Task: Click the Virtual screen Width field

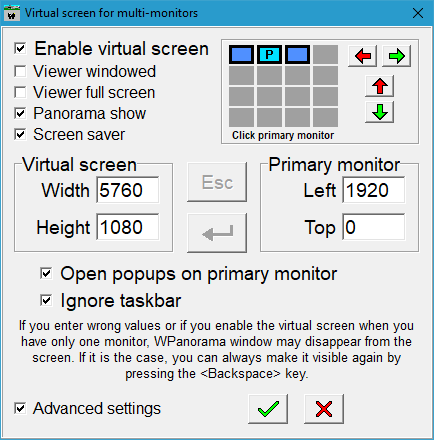Action: 128,190
